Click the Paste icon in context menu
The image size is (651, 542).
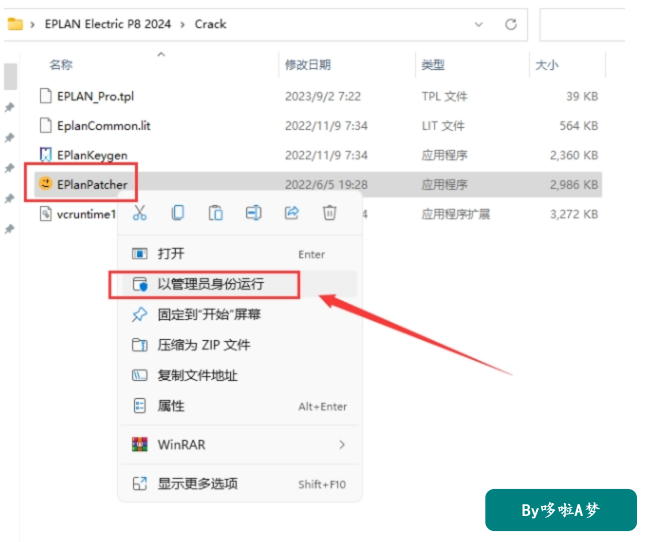click(215, 213)
